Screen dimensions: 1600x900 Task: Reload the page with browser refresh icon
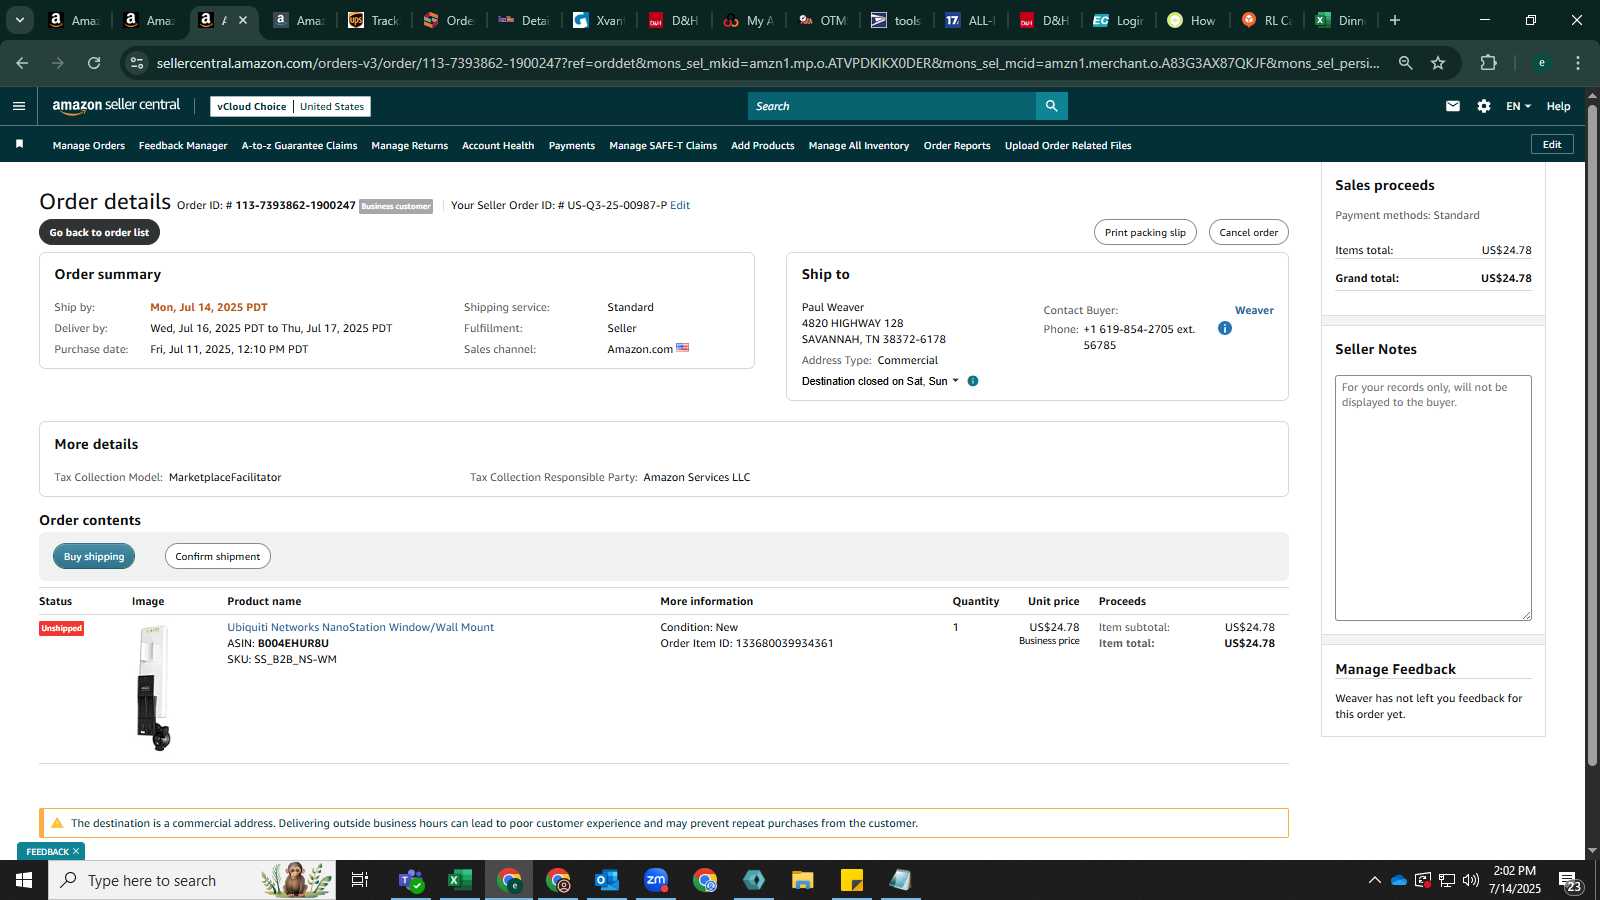94,63
